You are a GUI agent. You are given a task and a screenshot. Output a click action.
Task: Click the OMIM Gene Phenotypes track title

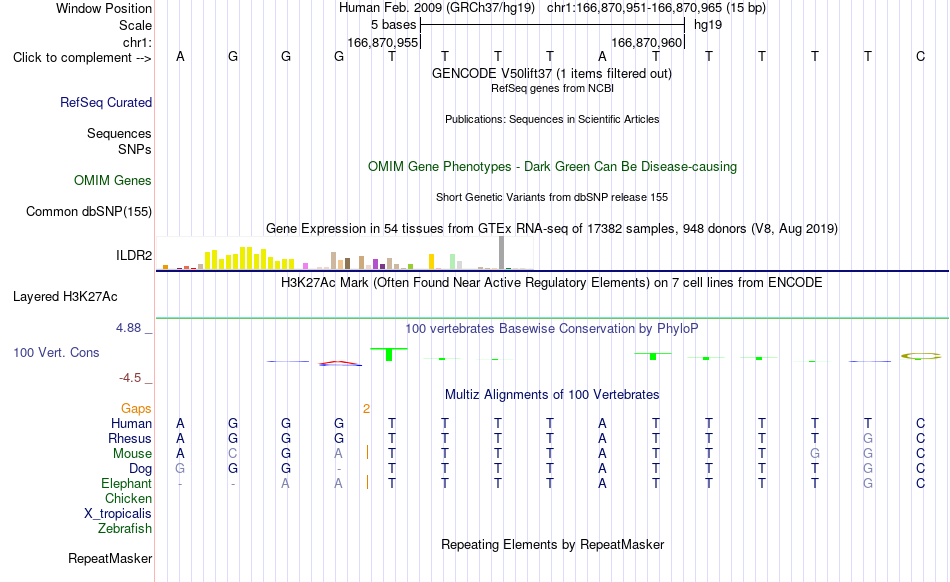(x=552, y=167)
